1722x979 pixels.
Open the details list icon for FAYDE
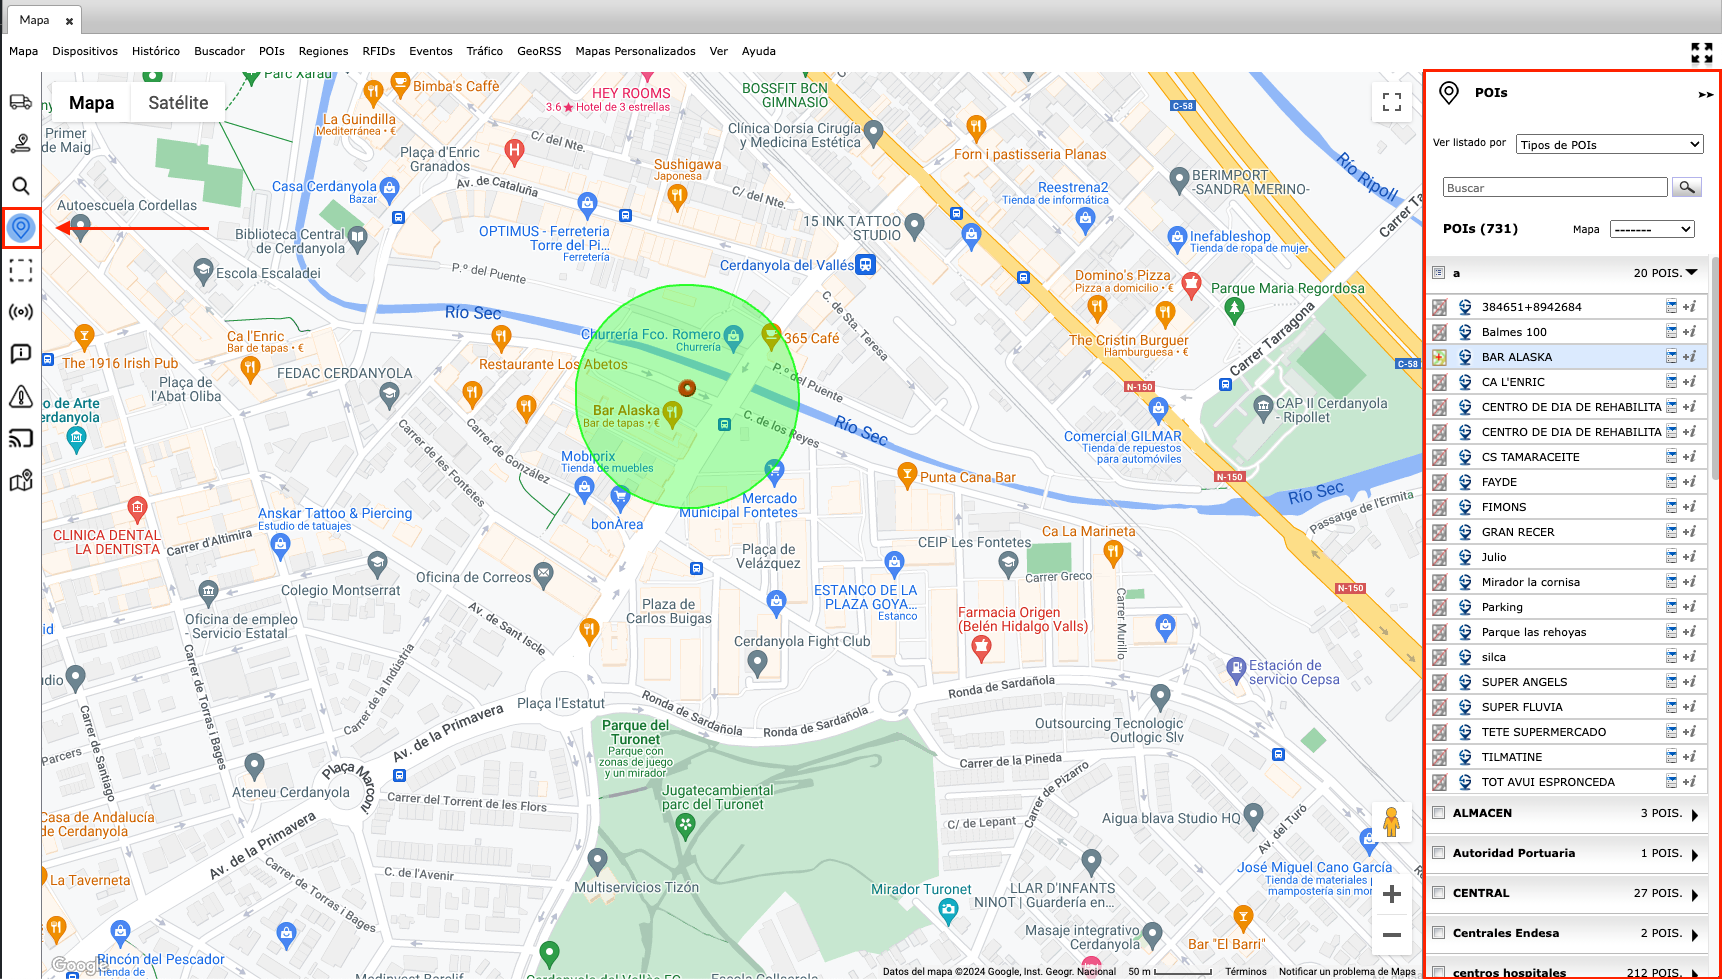[1671, 481]
